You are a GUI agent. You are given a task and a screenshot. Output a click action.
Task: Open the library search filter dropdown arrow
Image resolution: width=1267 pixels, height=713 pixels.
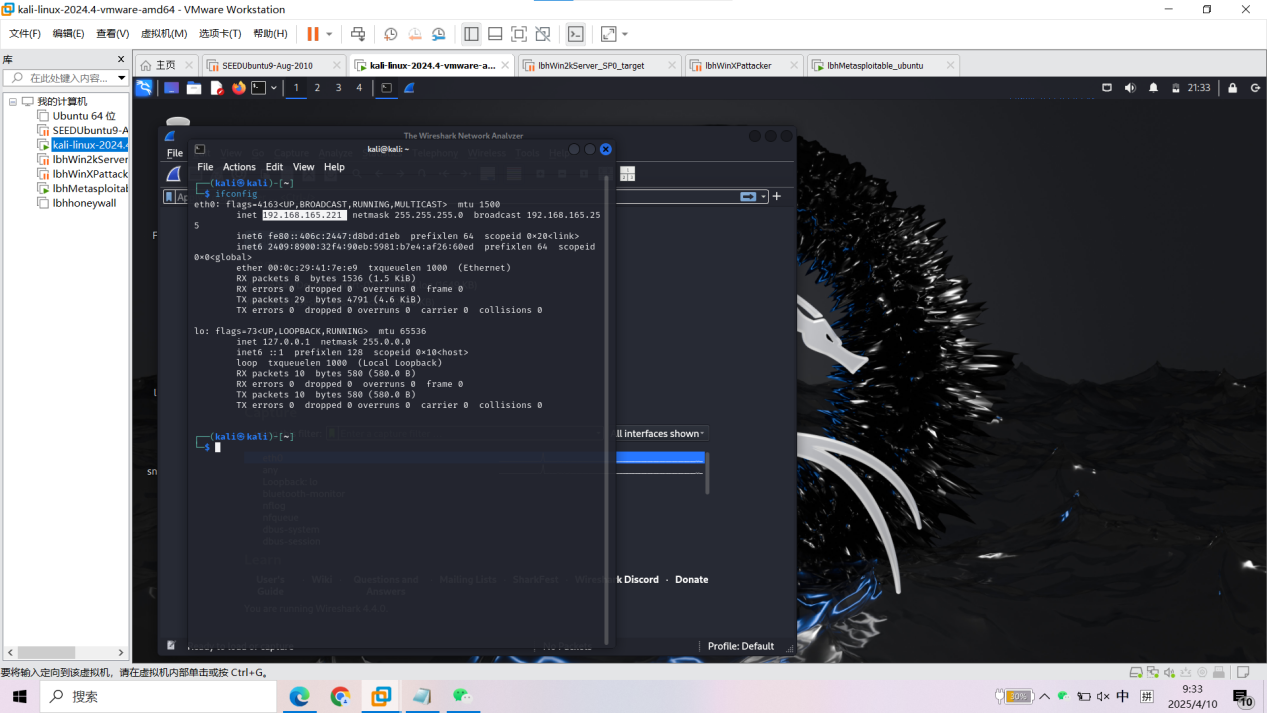pos(121,78)
